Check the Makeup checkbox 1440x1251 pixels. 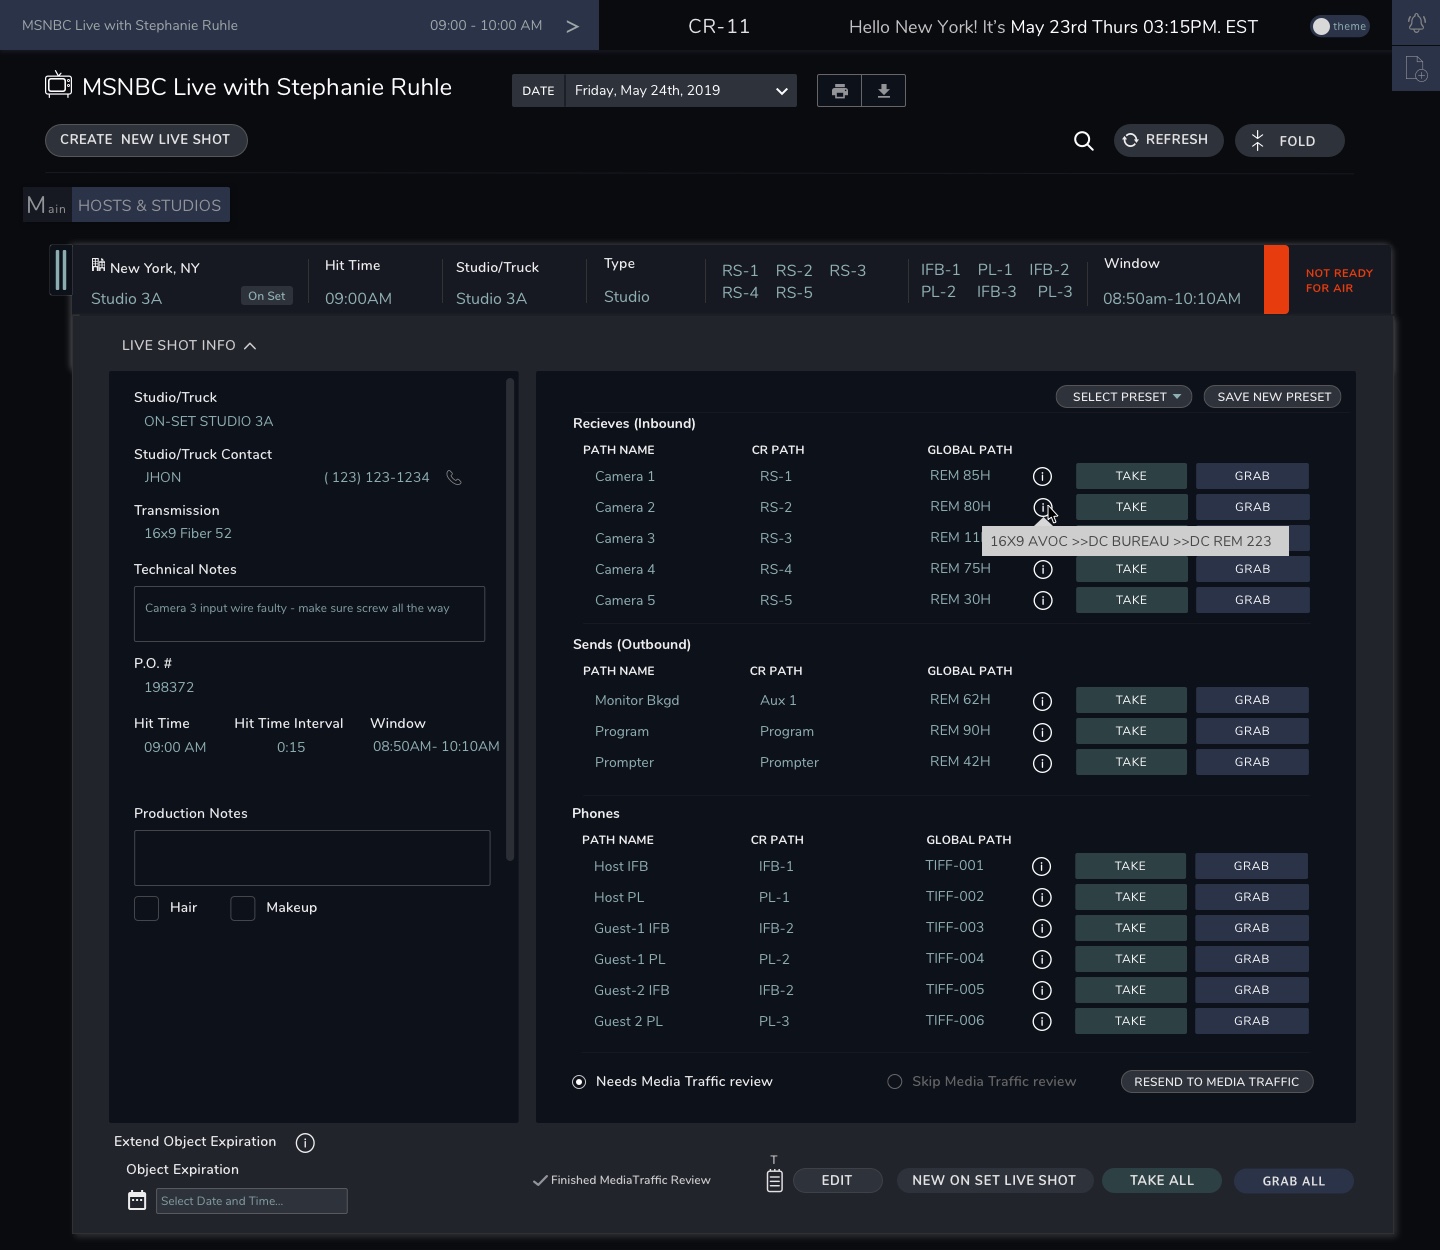pyautogui.click(x=243, y=908)
